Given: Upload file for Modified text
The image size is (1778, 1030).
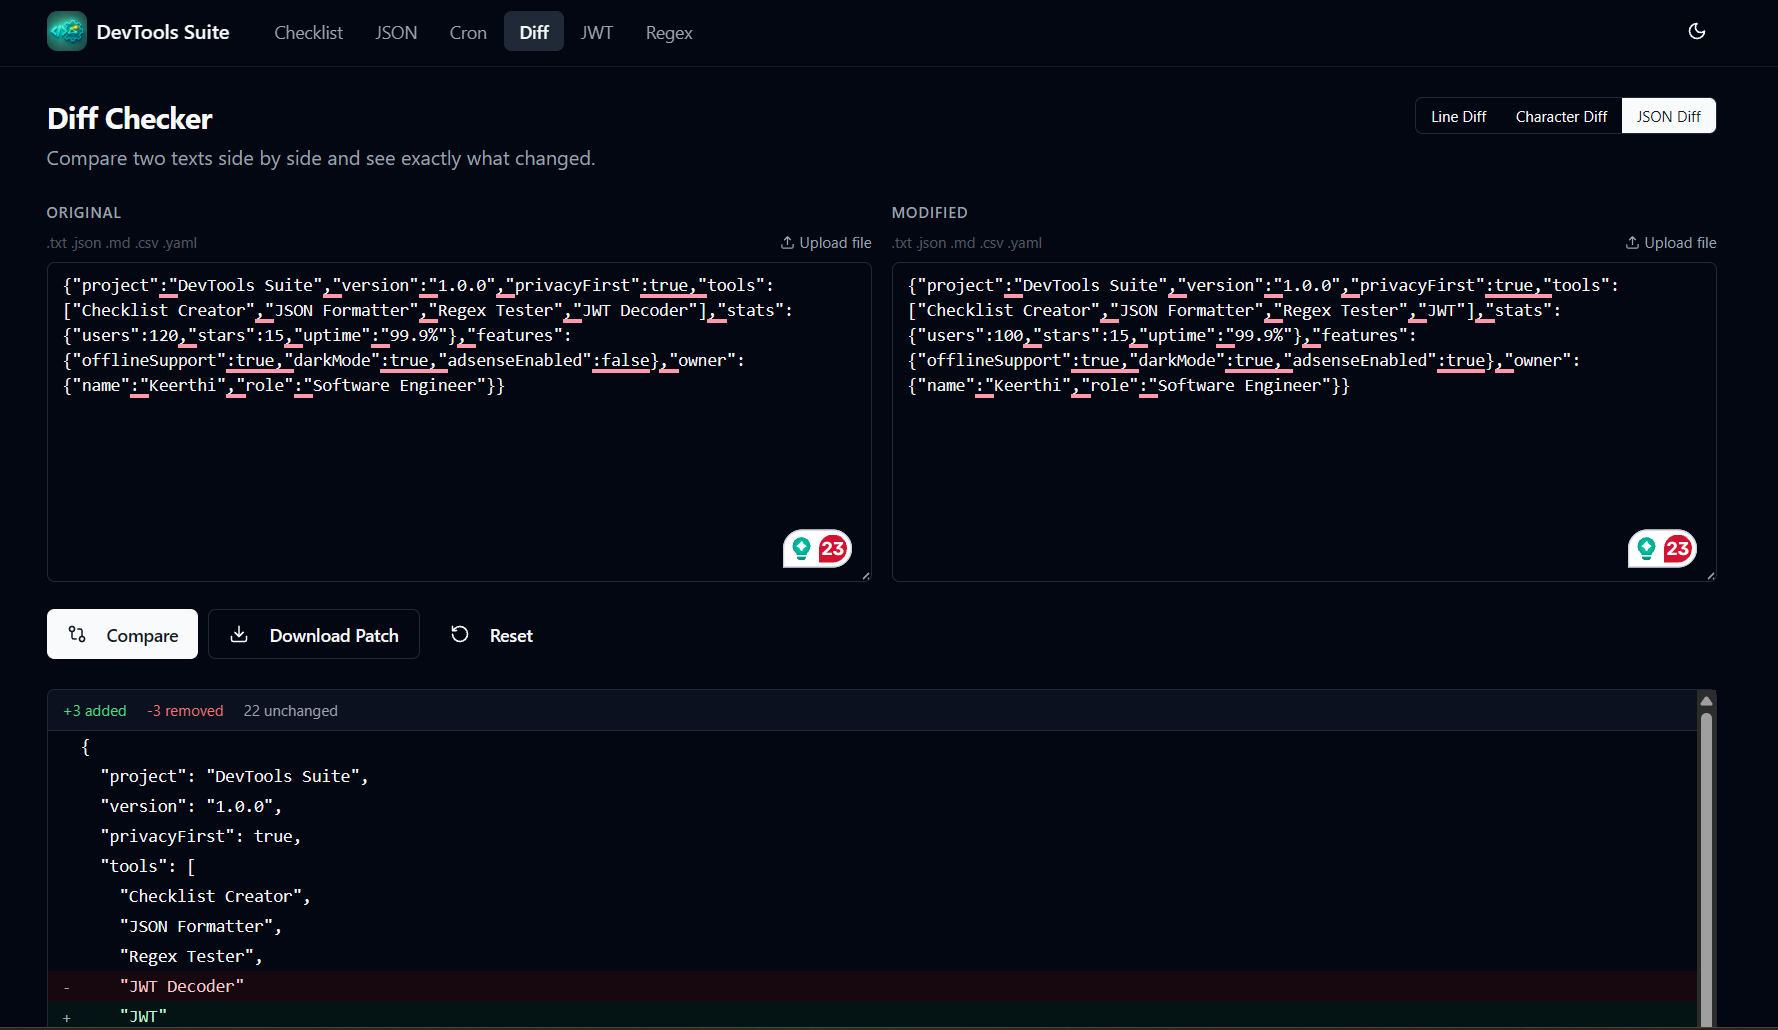Looking at the screenshot, I should pos(1671,243).
